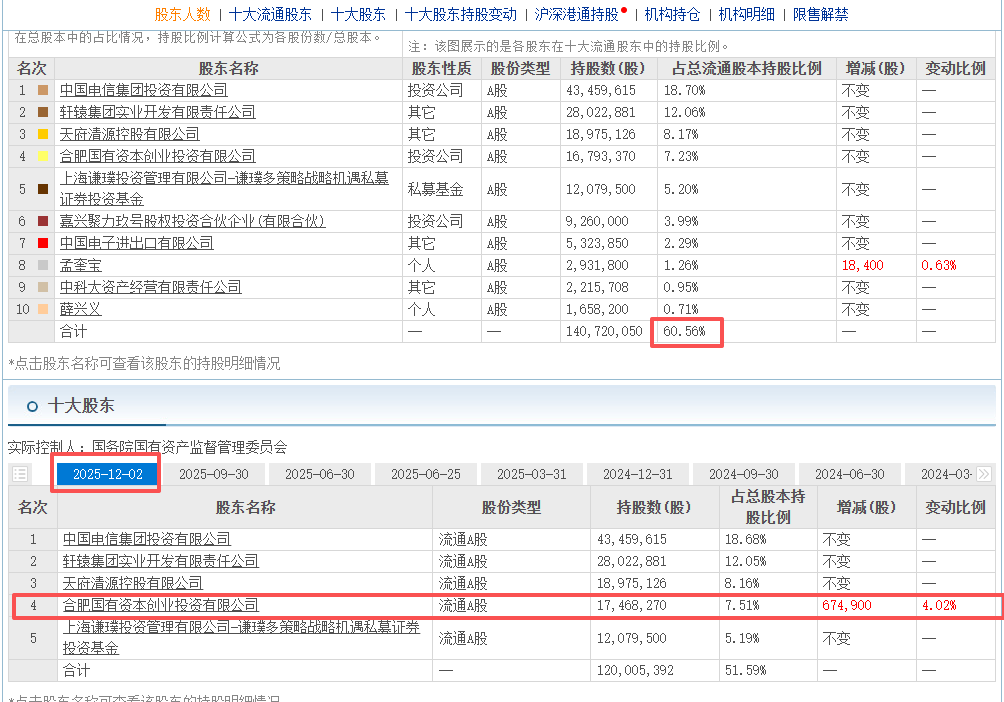Switch to the 2024-06-30 date tab
The height and width of the screenshot is (702, 1004).
(x=849, y=474)
